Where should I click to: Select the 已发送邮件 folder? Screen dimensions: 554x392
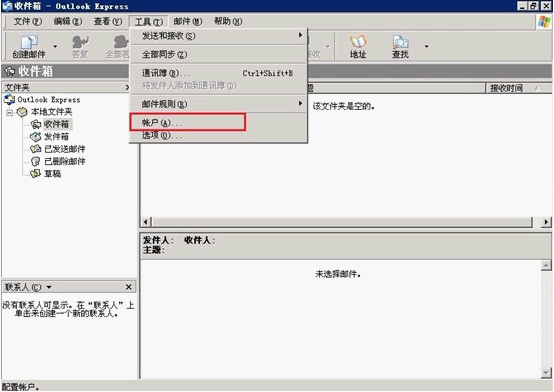coord(65,149)
